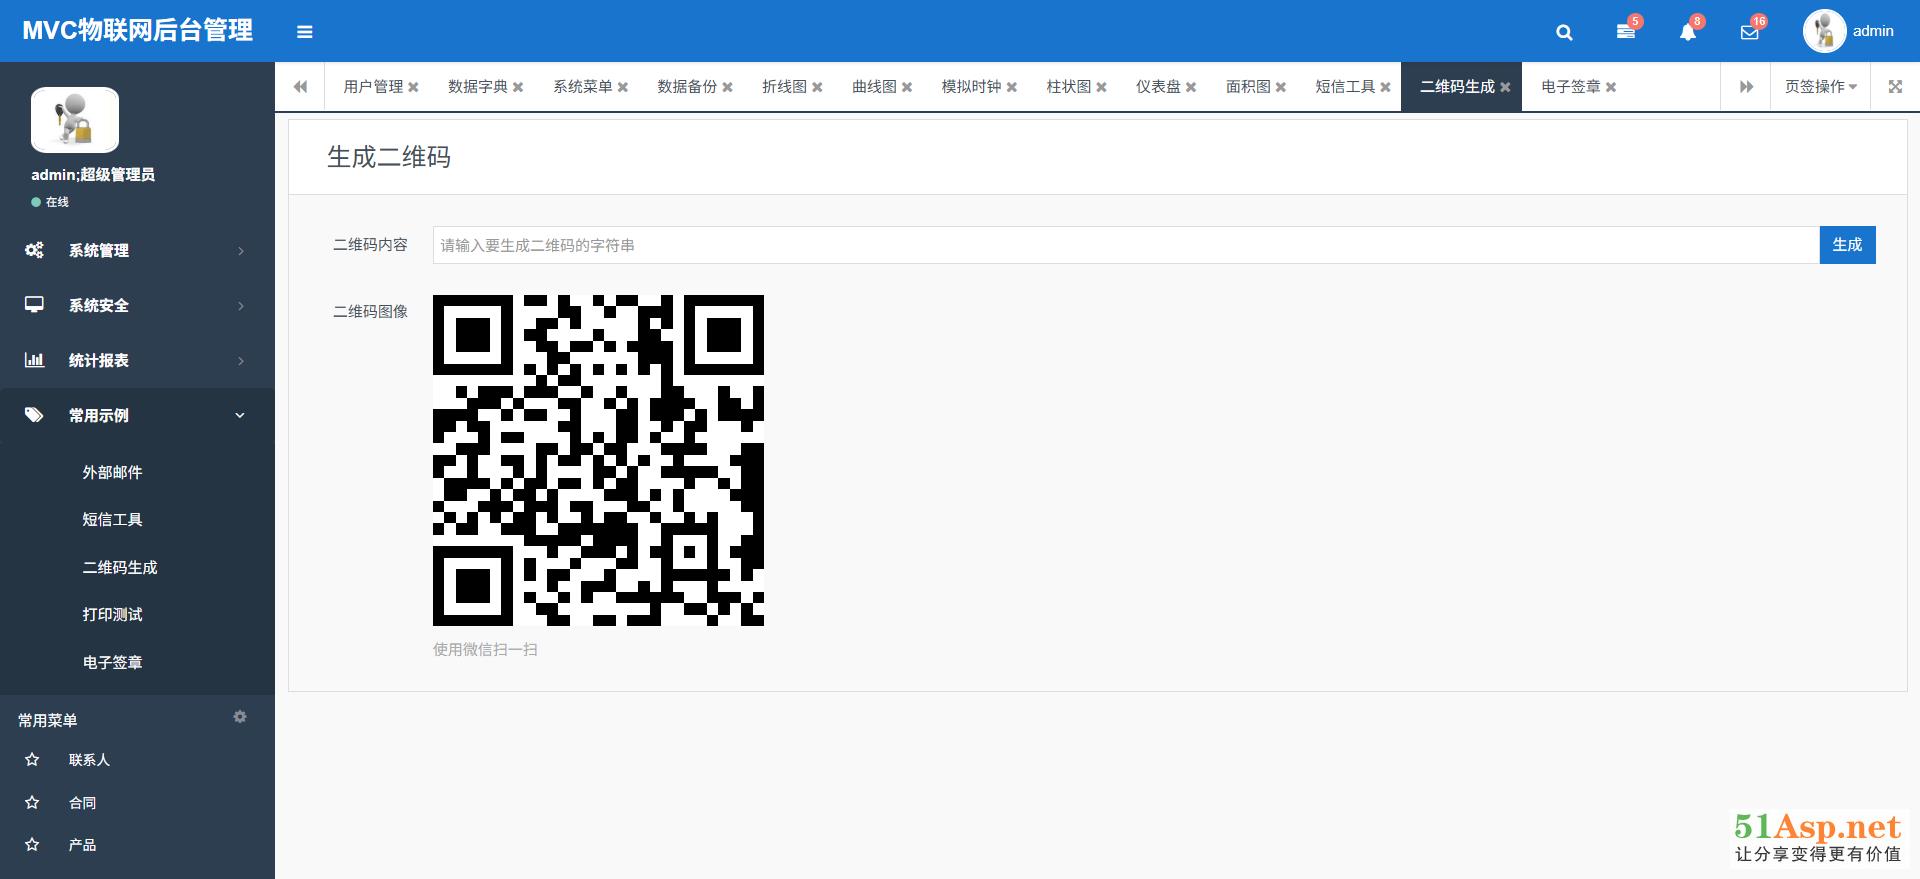The width and height of the screenshot is (1920, 879).
Task: Open the envelope messages icon
Action: pyautogui.click(x=1749, y=32)
